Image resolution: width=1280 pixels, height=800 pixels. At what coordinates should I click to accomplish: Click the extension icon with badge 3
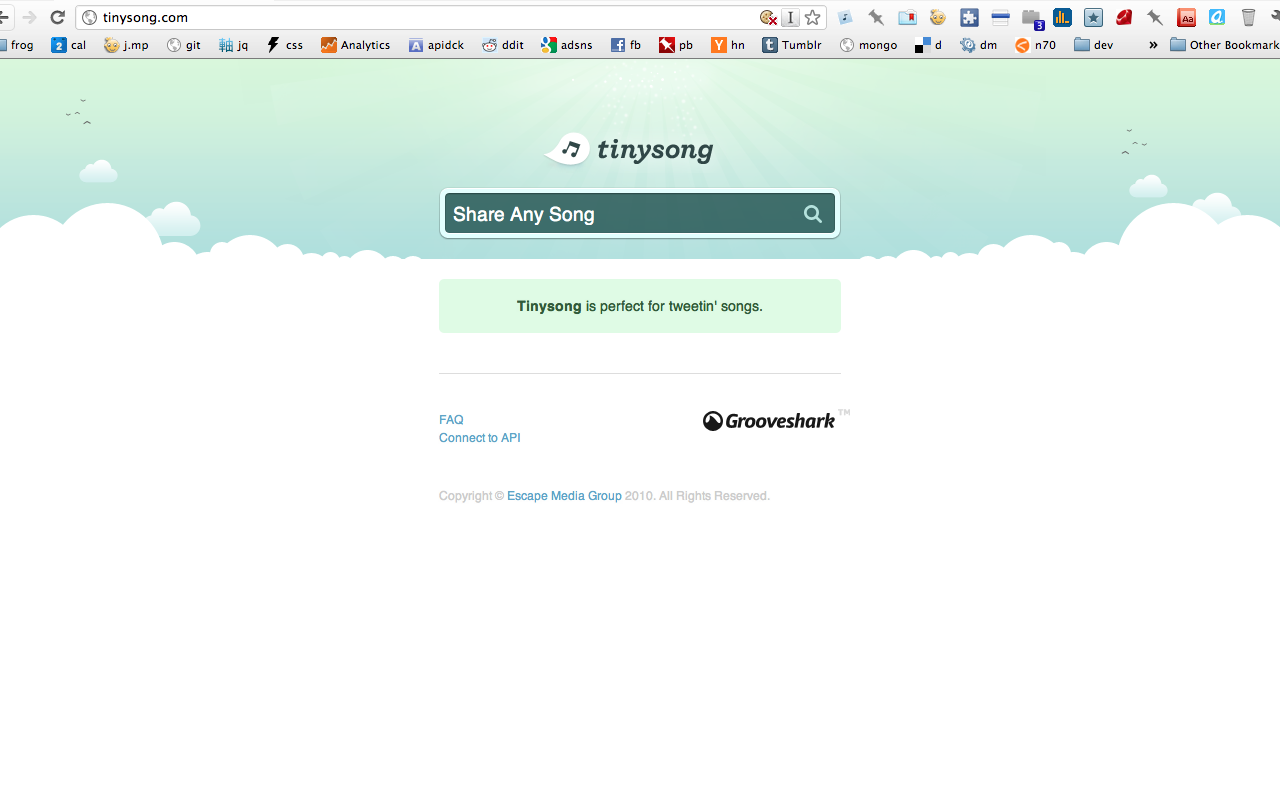point(1032,18)
